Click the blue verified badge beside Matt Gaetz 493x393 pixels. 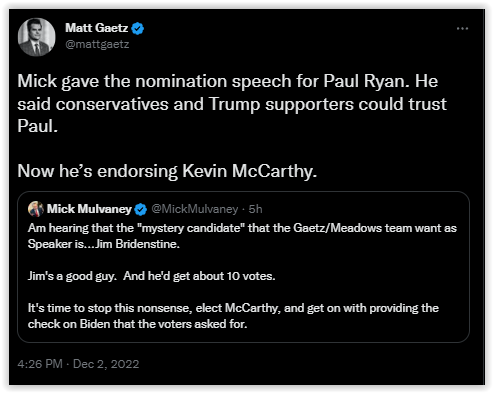point(137,28)
